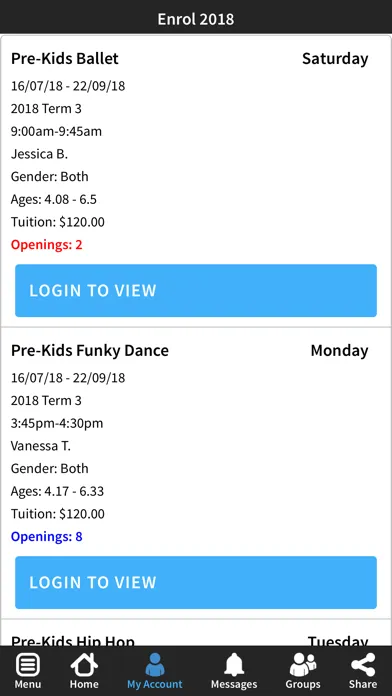Viewport: 392px width, 696px height.
Task: Select the Saturday day label
Action: click(x=335, y=59)
